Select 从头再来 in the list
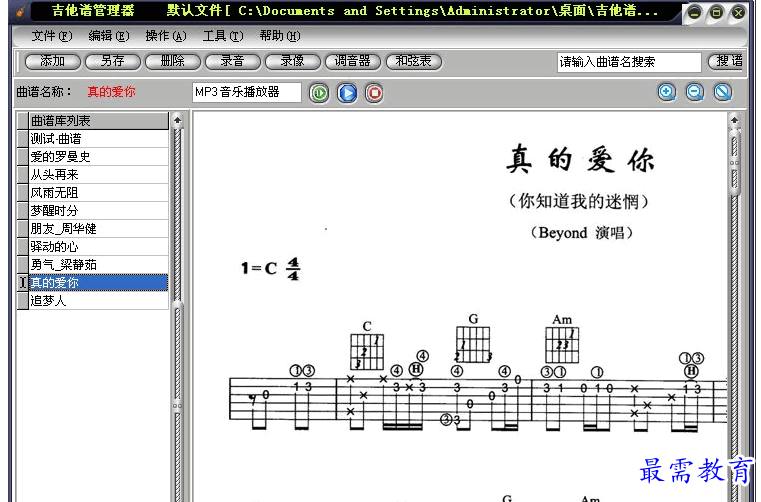 tap(99, 175)
